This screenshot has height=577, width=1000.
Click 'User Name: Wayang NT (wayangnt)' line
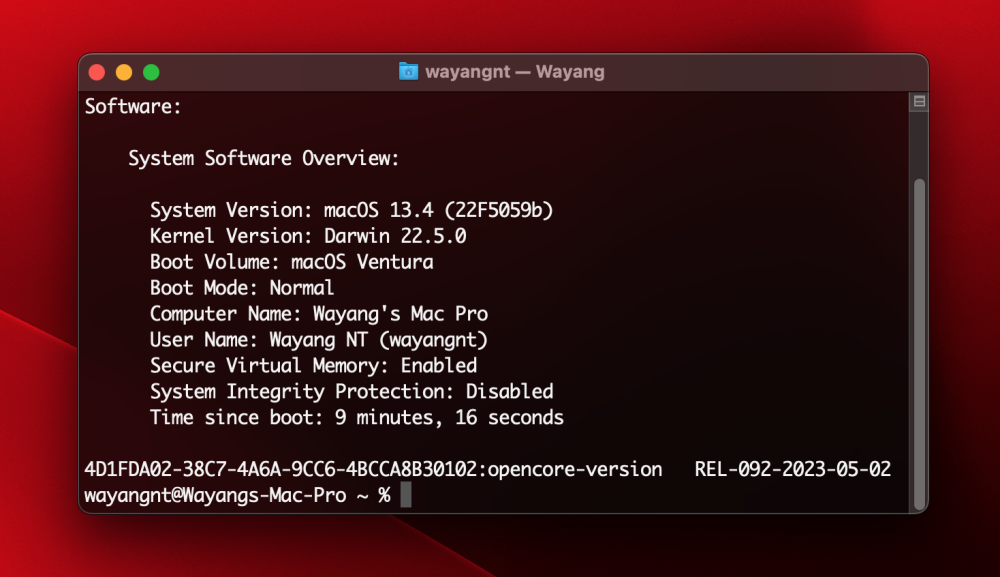coord(319,340)
